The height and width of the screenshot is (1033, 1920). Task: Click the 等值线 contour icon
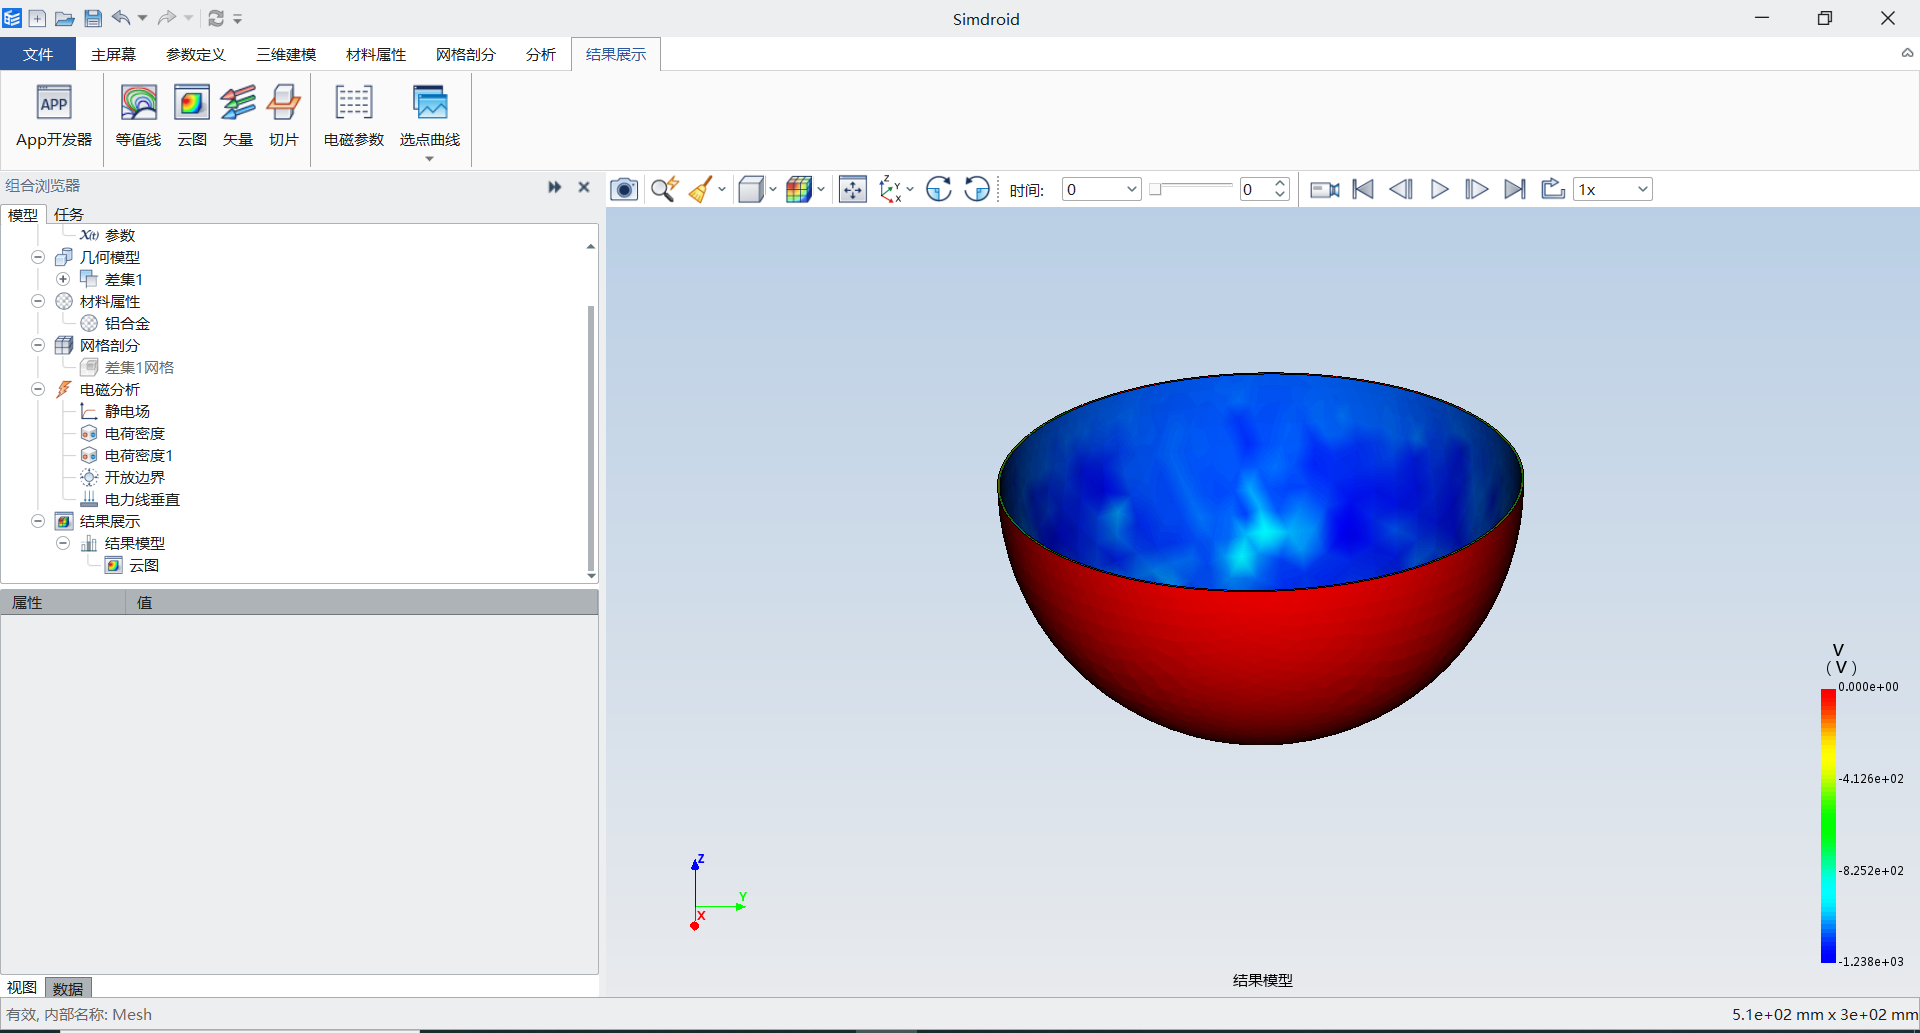pyautogui.click(x=138, y=117)
